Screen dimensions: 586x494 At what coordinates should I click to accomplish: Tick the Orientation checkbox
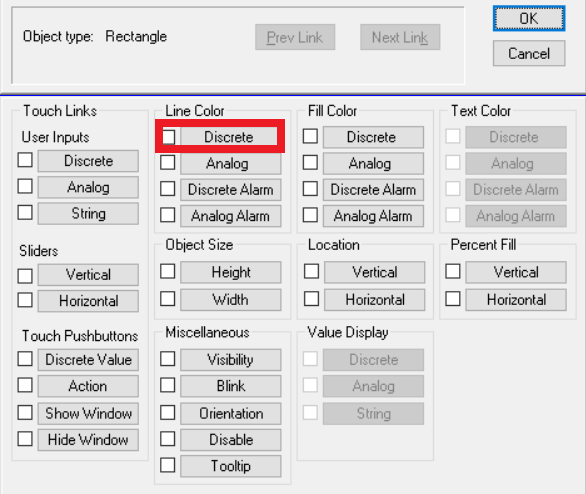(x=167, y=413)
